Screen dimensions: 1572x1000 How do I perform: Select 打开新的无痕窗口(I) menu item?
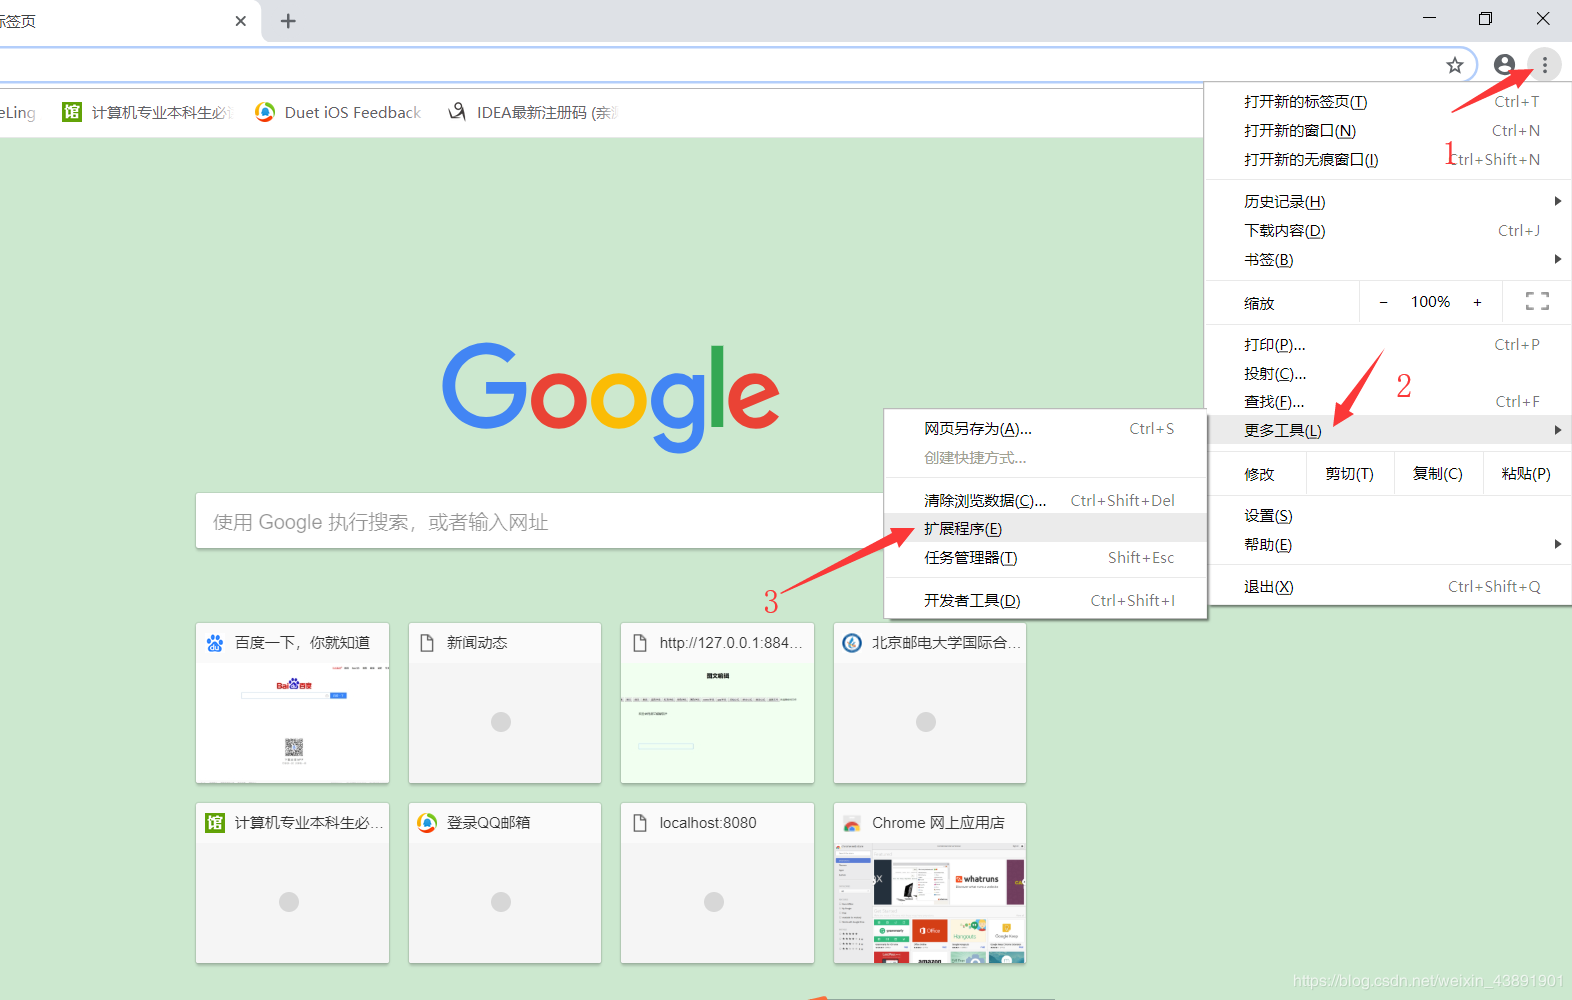tap(1388, 160)
